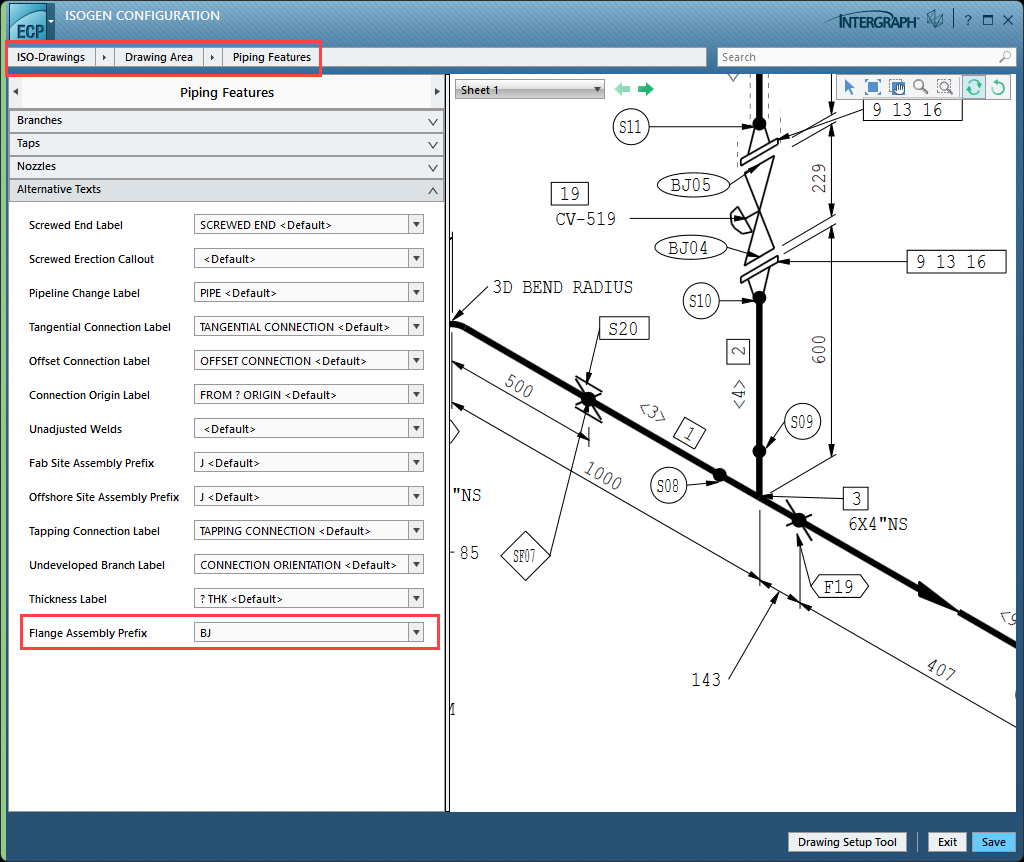Click the single-arrow regenerate drawing icon

coord(997,88)
